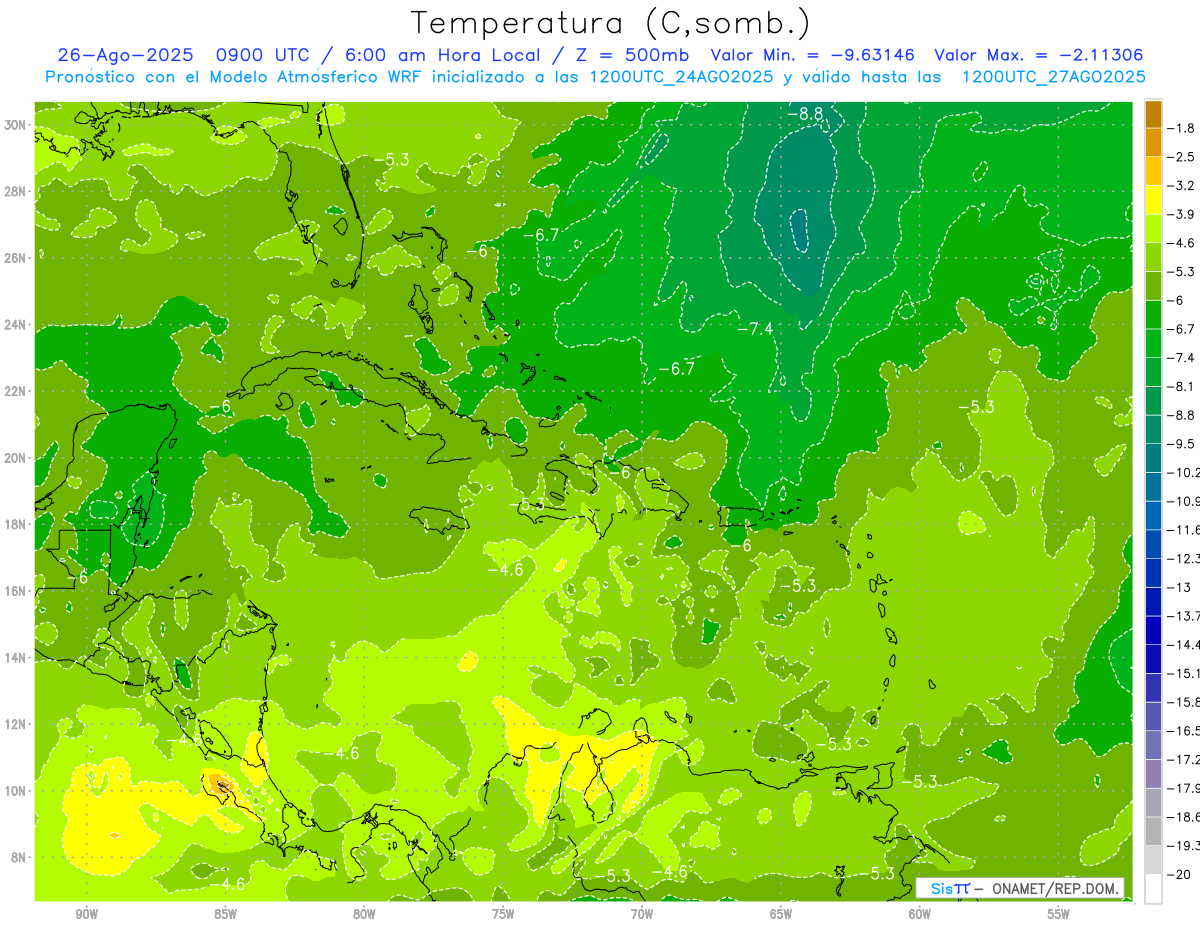The height and width of the screenshot is (927, 1200).
Task: Click the yellow legend swatch between -3.2 and -3.9
Action: tap(1153, 199)
